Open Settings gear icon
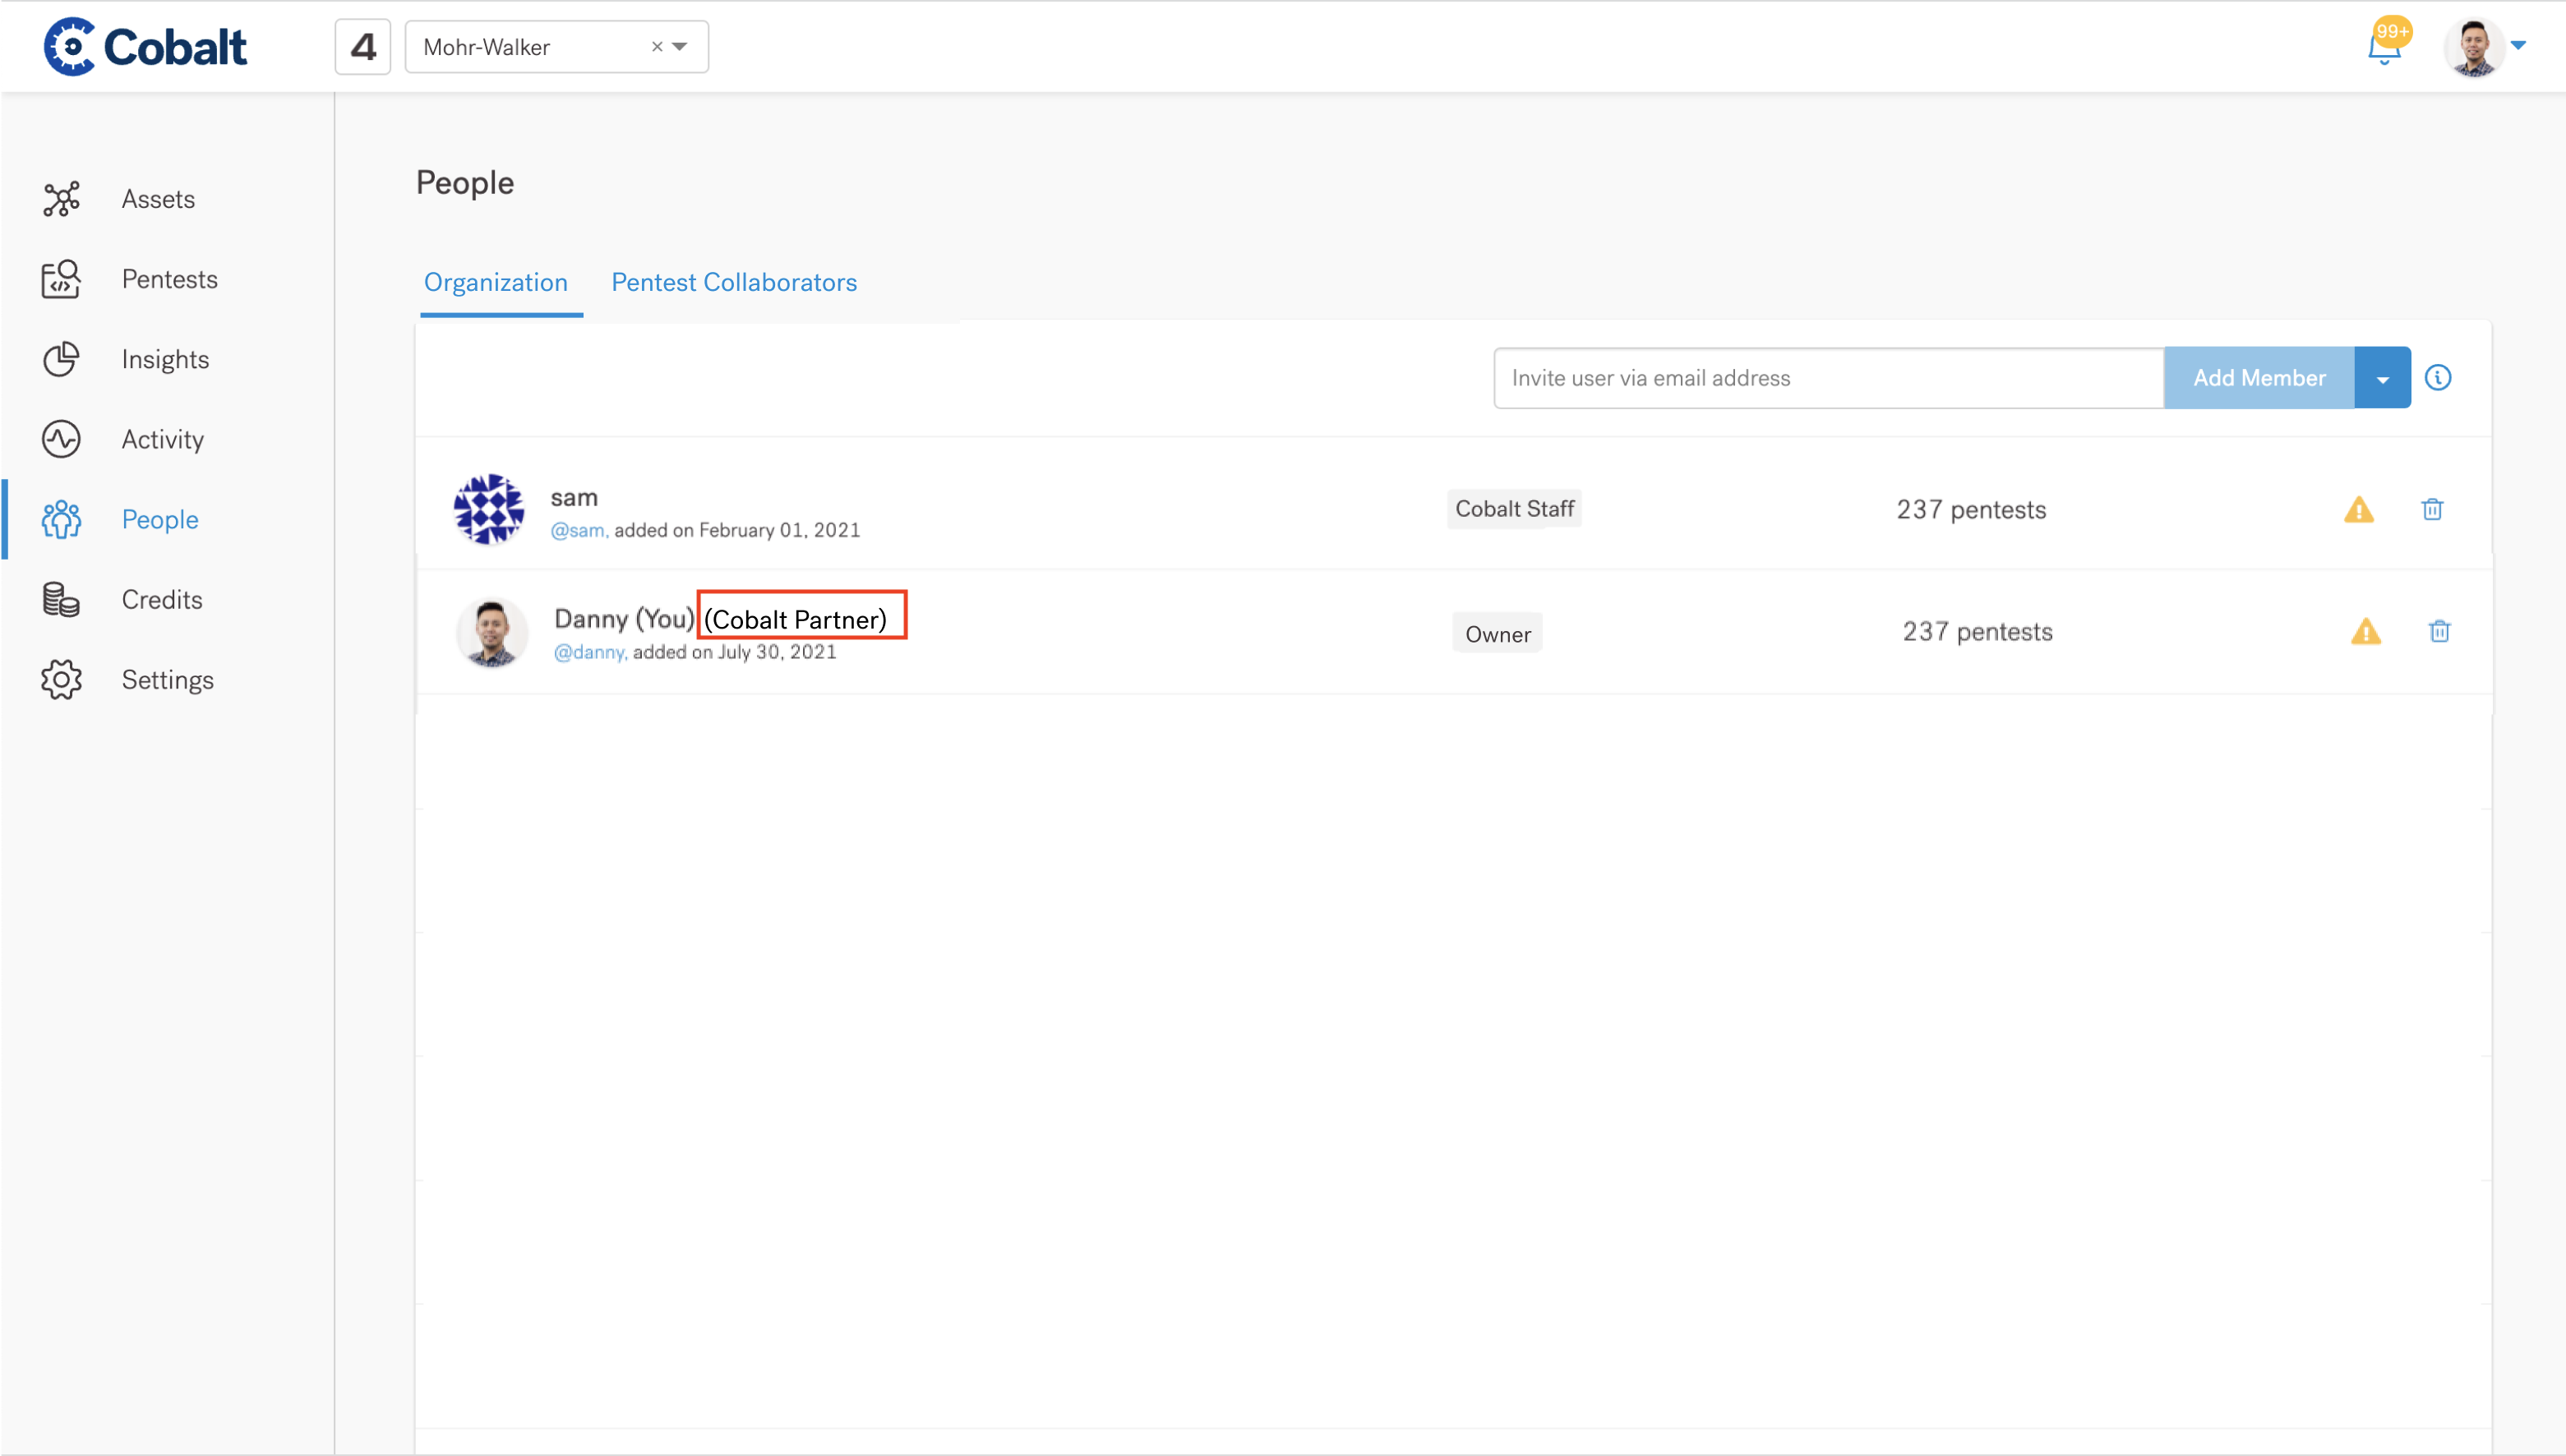The height and width of the screenshot is (1456, 2566). (61, 680)
